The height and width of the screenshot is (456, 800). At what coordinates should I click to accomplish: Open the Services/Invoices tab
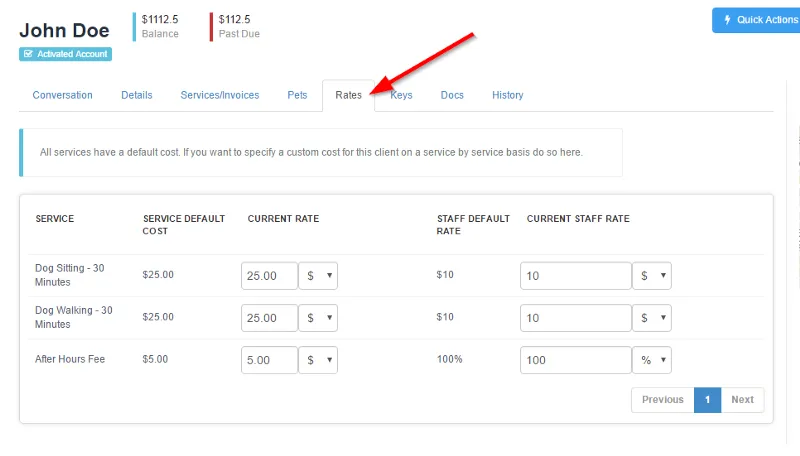click(x=220, y=95)
